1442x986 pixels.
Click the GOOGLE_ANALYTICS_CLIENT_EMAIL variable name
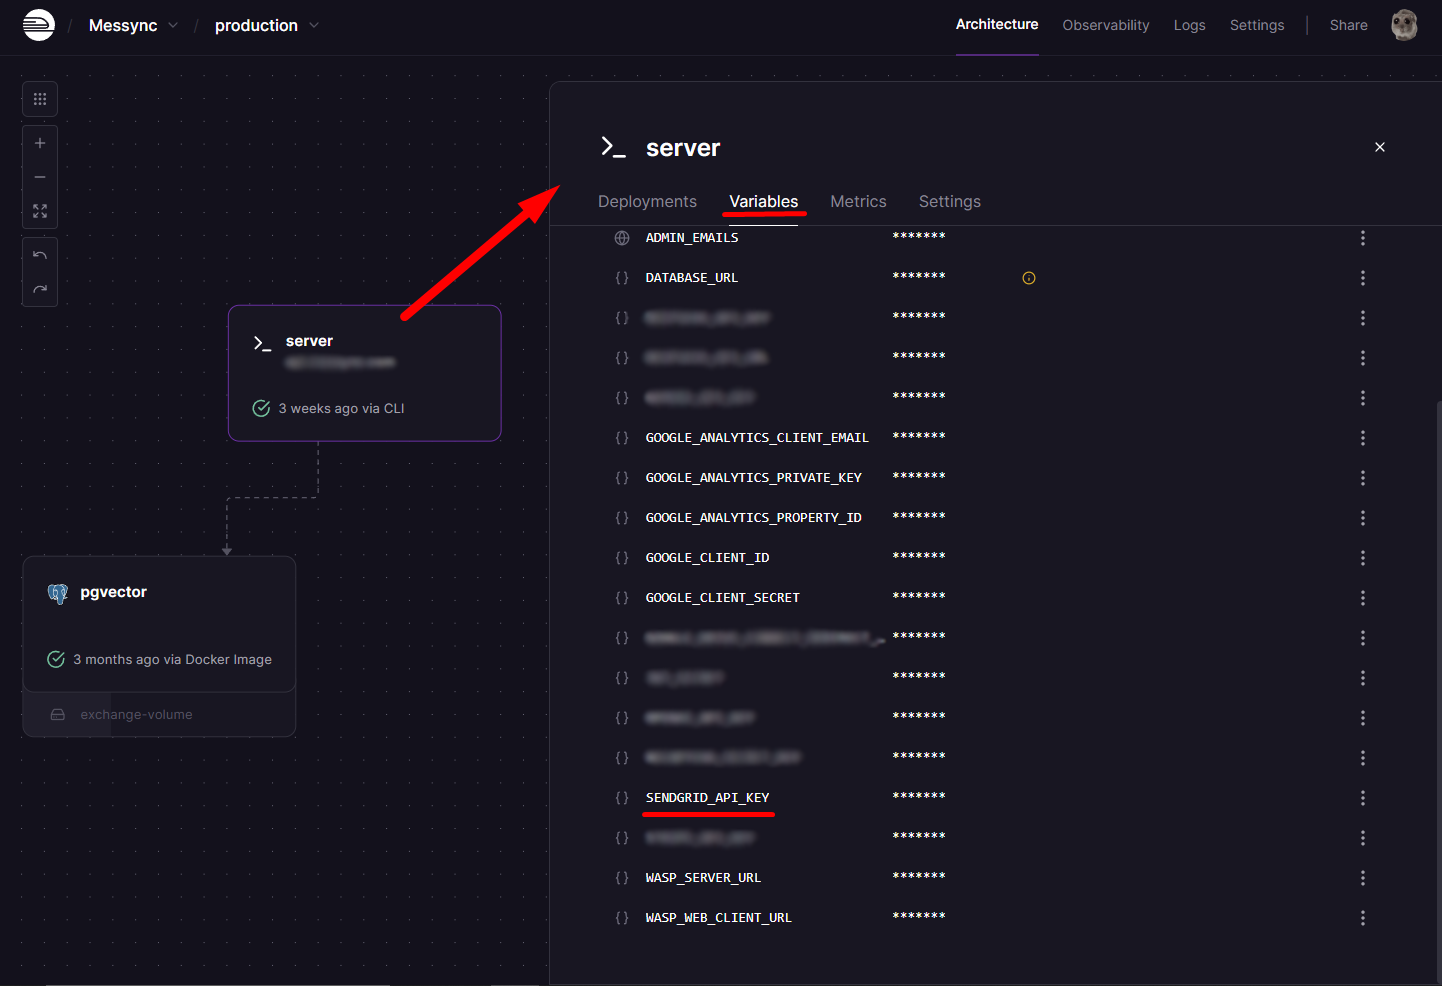pos(757,438)
